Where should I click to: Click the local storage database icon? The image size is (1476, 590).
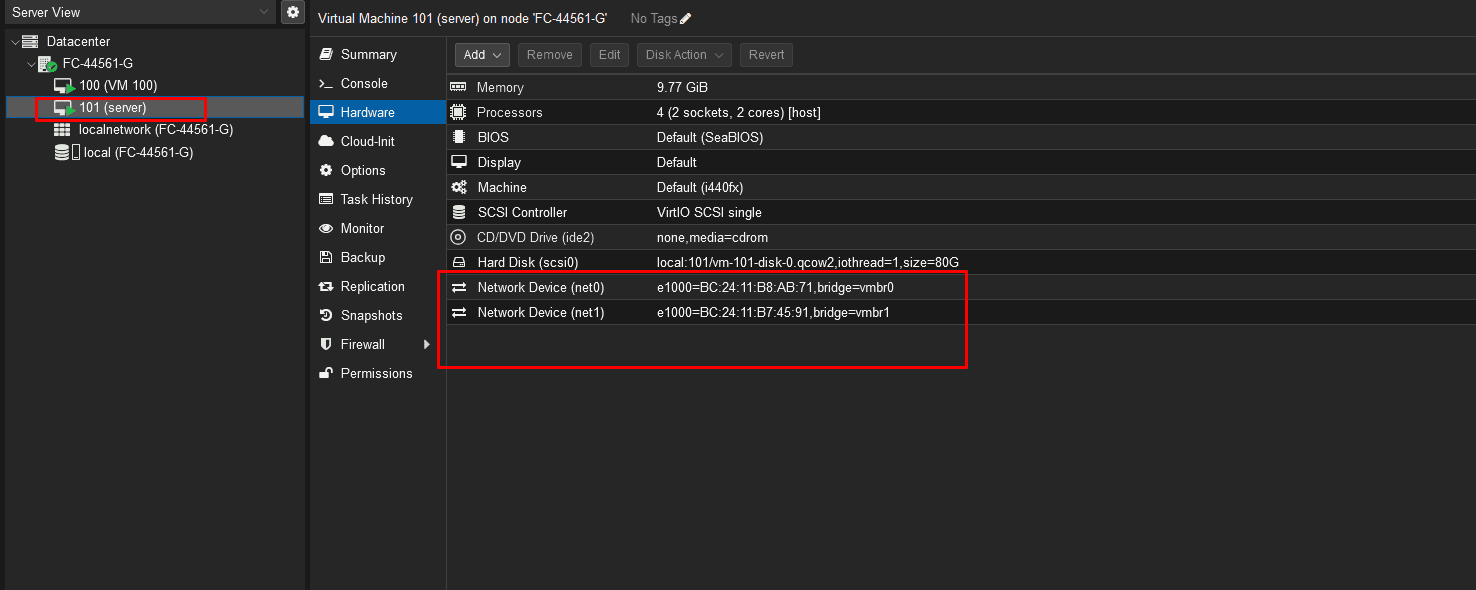tap(62, 153)
